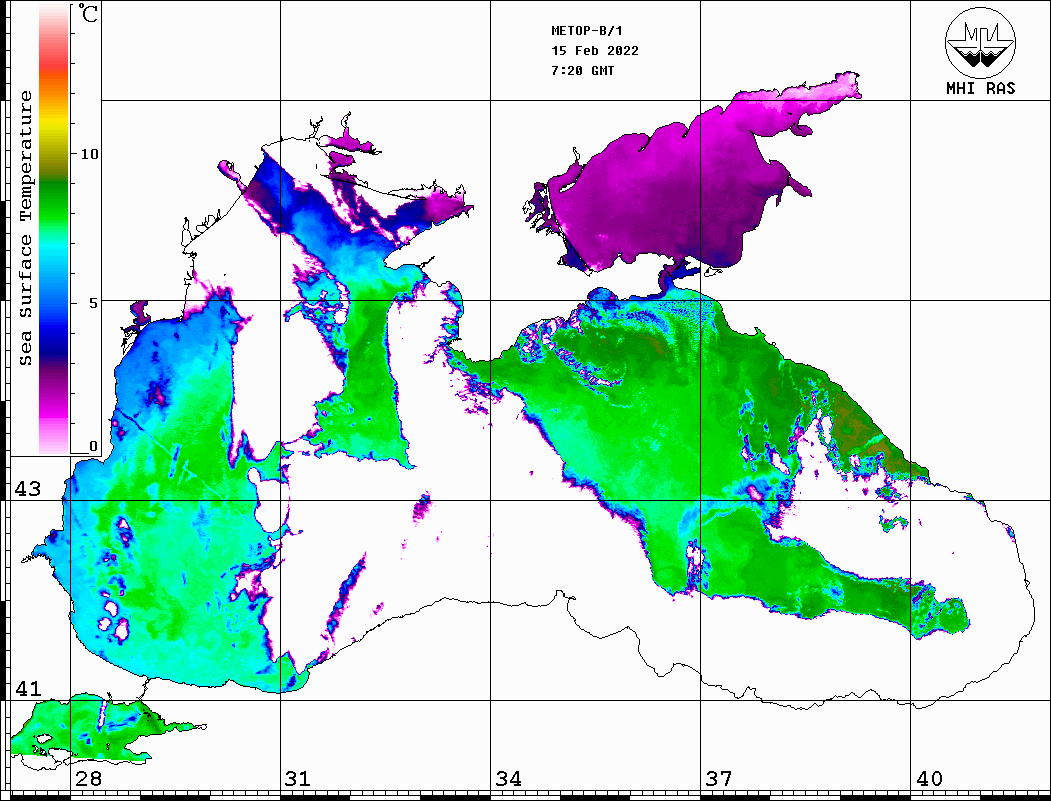Screen dimensions: 1051x801
Task: Click the MHI RAS logo emblem
Action: click(980, 42)
